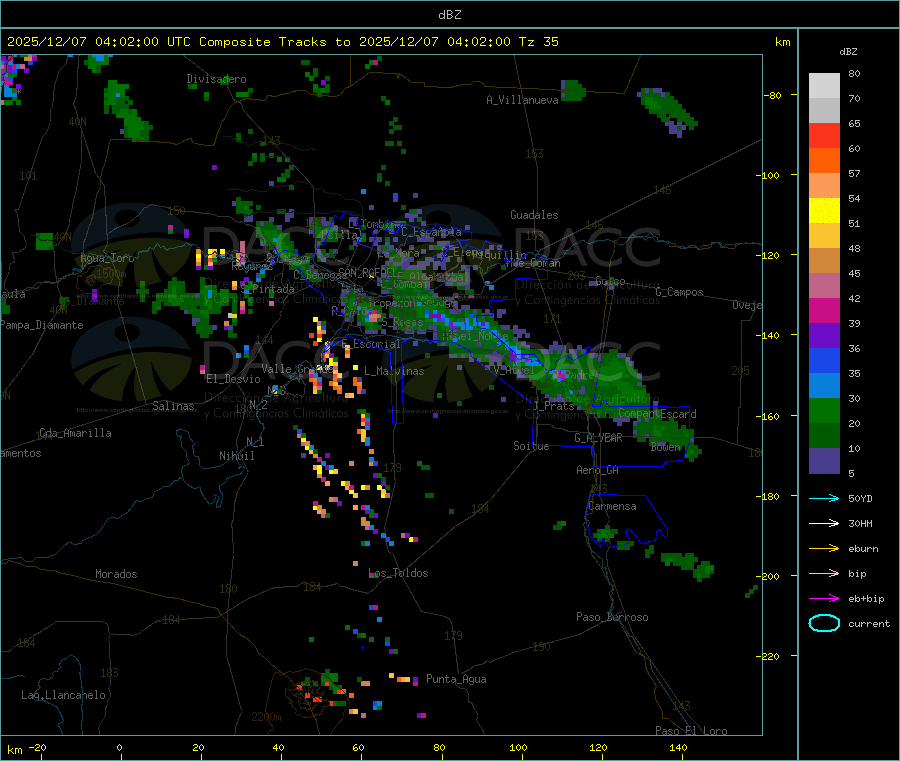The height and width of the screenshot is (761, 900).
Task: Click the 'eburn' legend label
Action: click(x=863, y=549)
